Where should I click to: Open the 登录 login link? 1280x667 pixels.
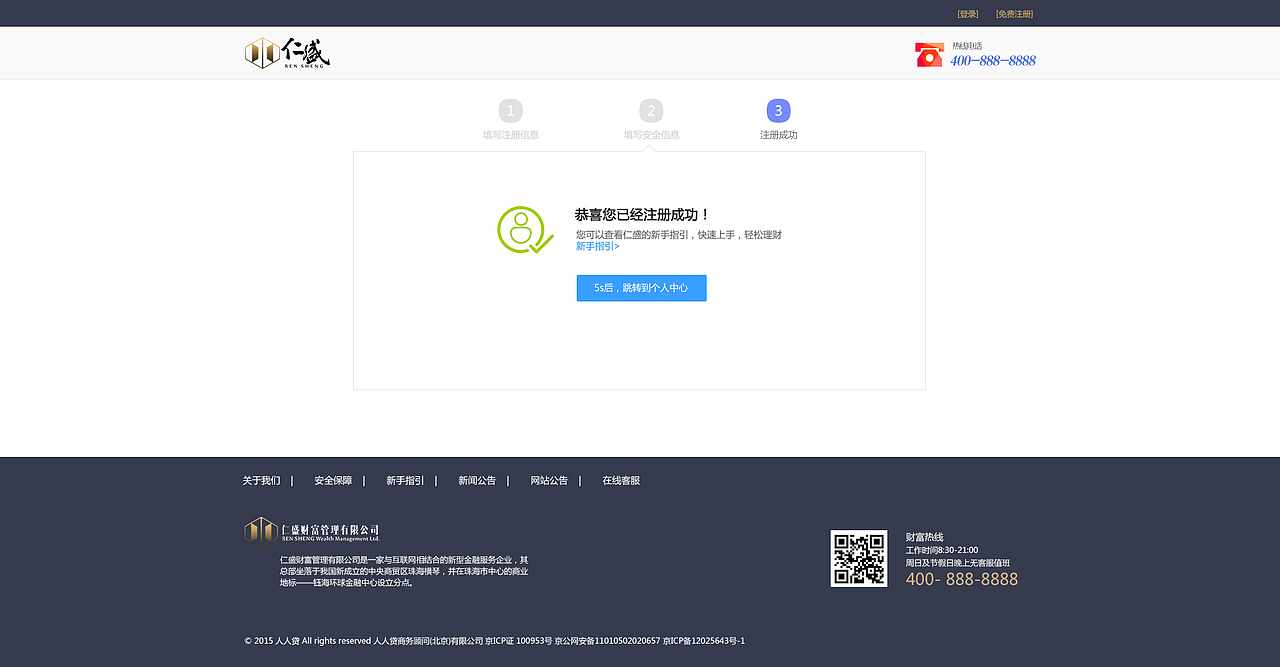[x=967, y=13]
